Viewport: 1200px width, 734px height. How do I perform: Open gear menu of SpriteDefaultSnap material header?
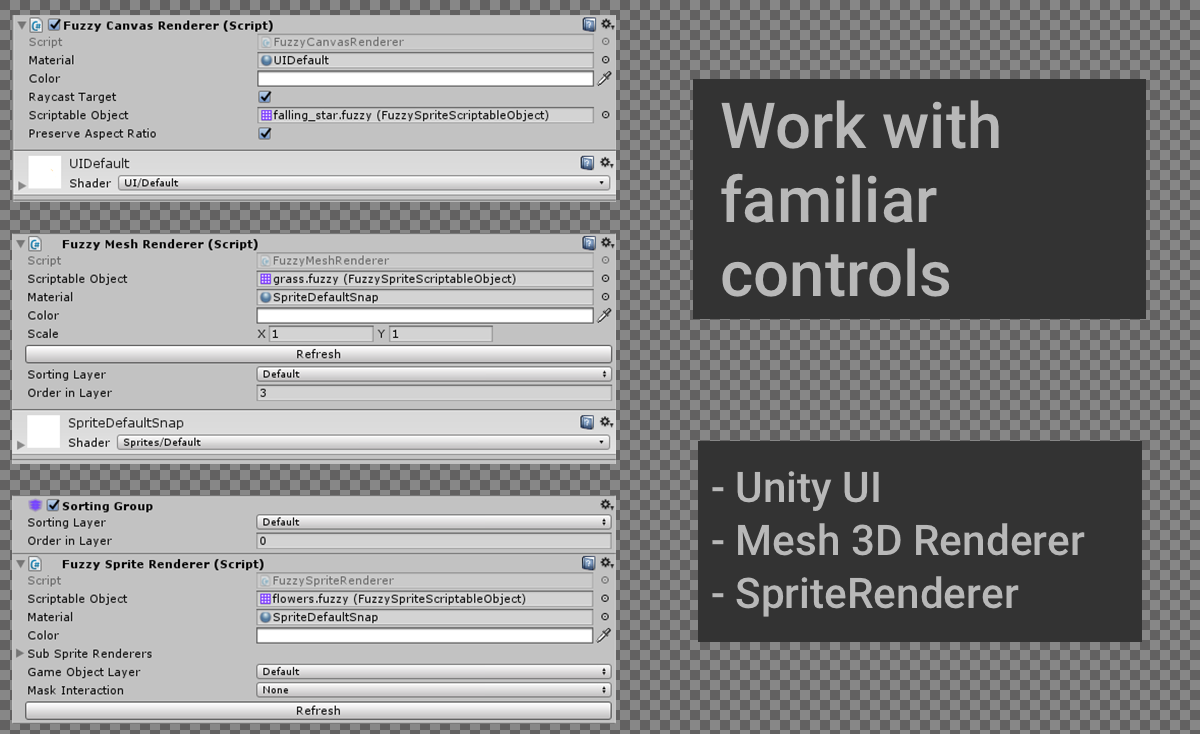(606, 422)
